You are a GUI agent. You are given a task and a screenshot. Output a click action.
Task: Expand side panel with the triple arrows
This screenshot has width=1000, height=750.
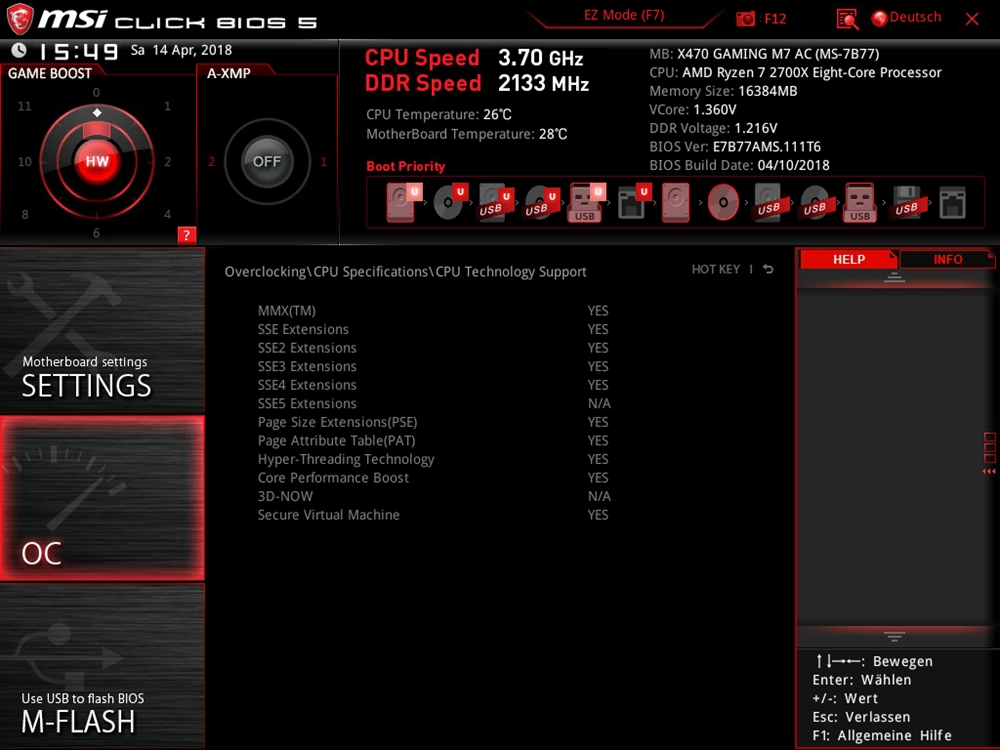[989, 471]
